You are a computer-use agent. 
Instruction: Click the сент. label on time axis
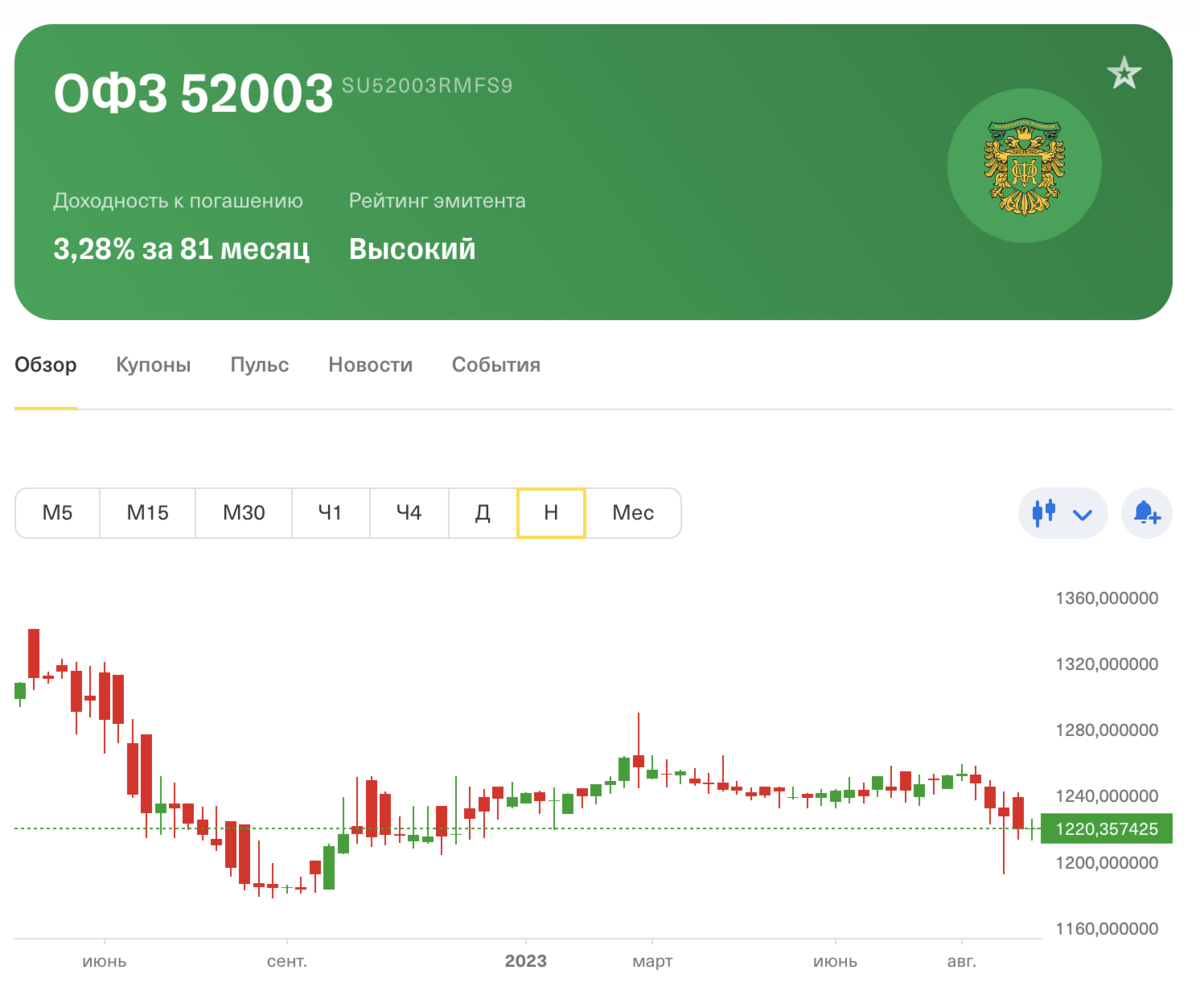click(287, 962)
